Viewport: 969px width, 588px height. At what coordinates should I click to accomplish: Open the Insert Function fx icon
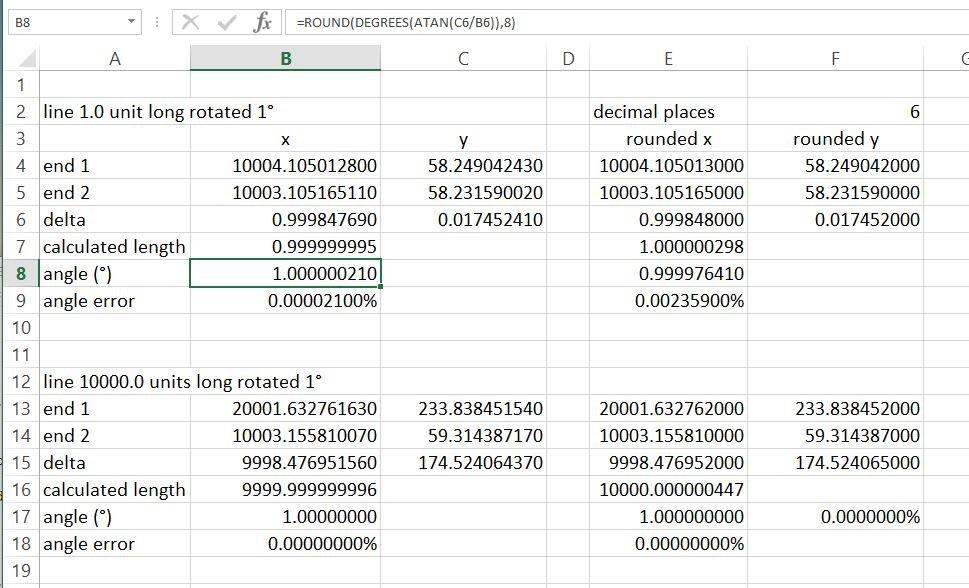pyautogui.click(x=263, y=23)
